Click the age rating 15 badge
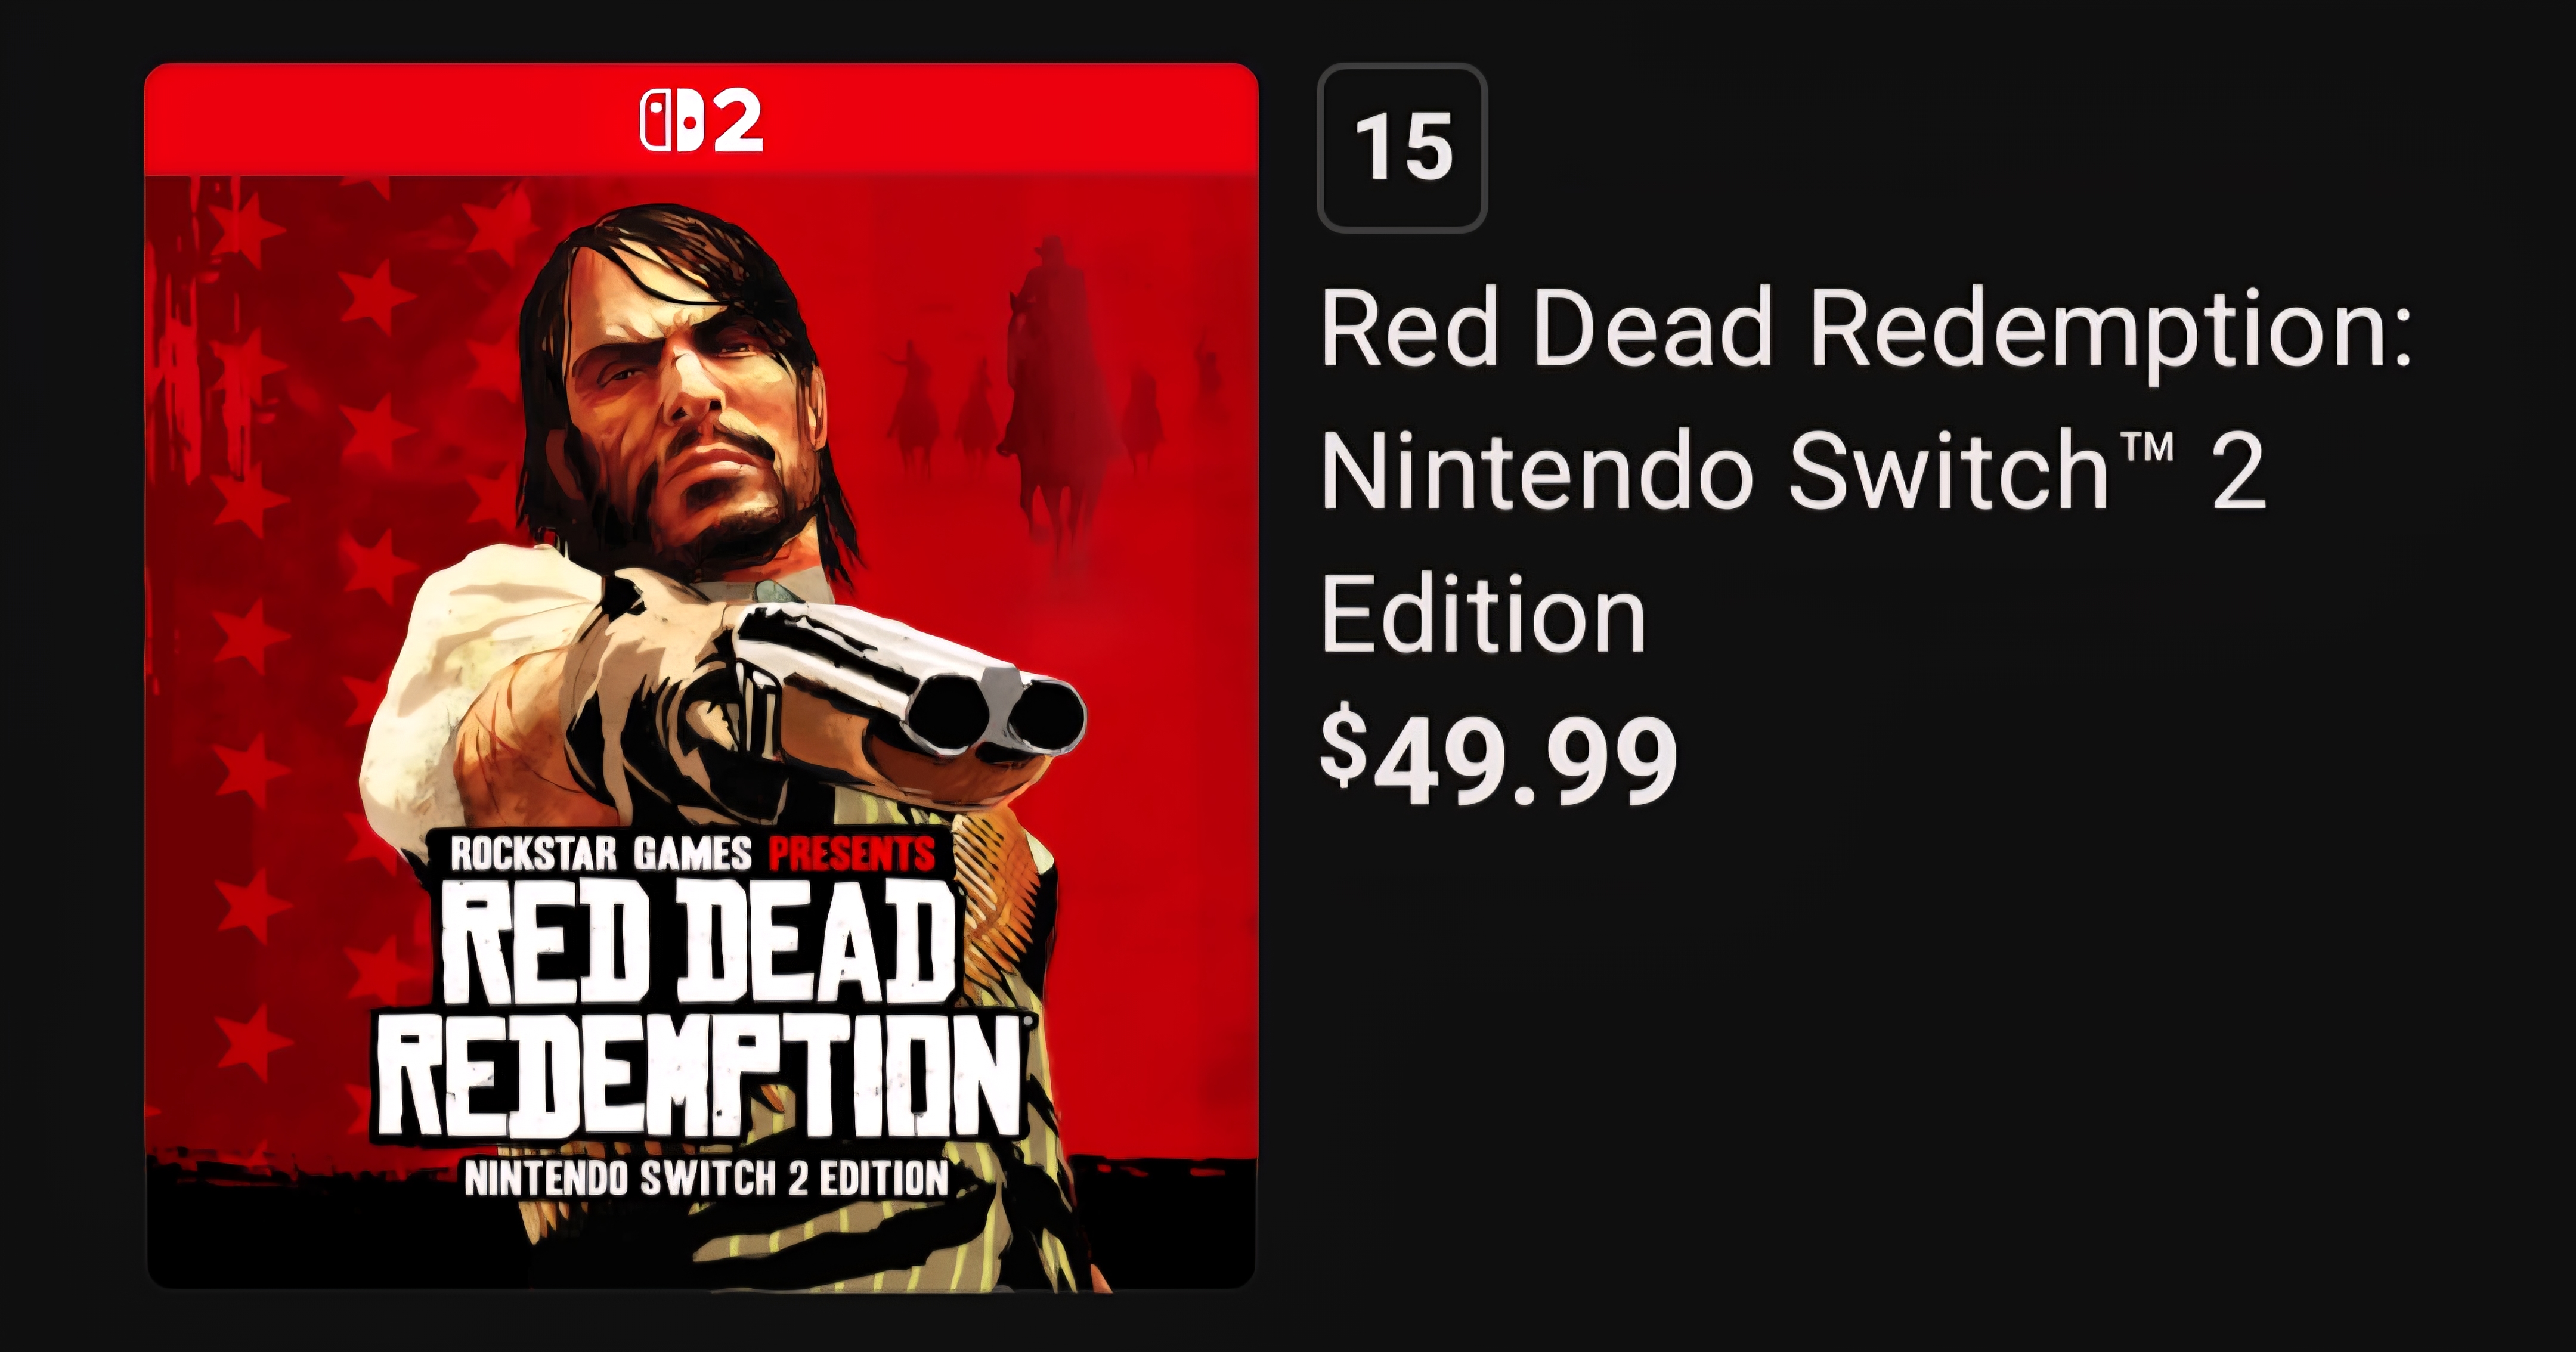 (1402, 148)
